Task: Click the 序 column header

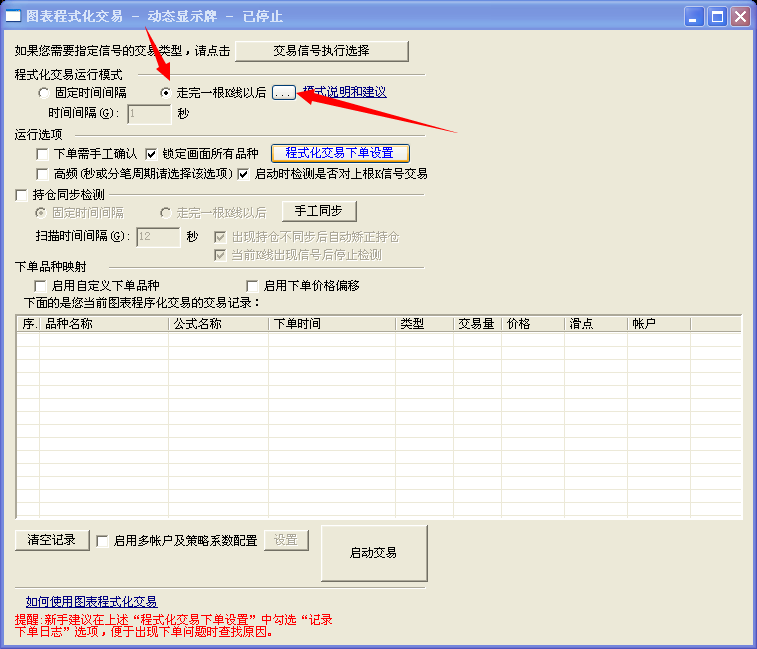Action: pyautogui.click(x=28, y=324)
